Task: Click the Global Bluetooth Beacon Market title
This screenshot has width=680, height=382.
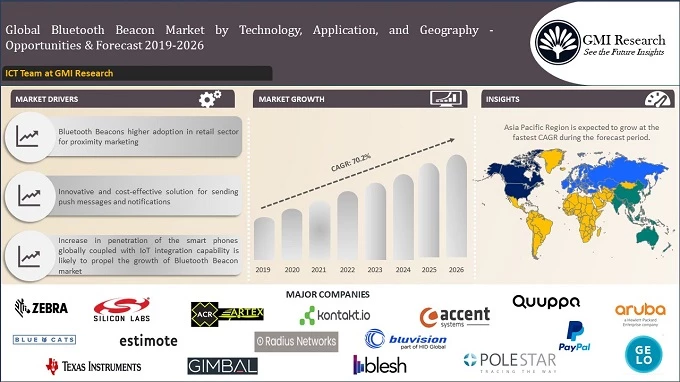Action: tap(249, 38)
